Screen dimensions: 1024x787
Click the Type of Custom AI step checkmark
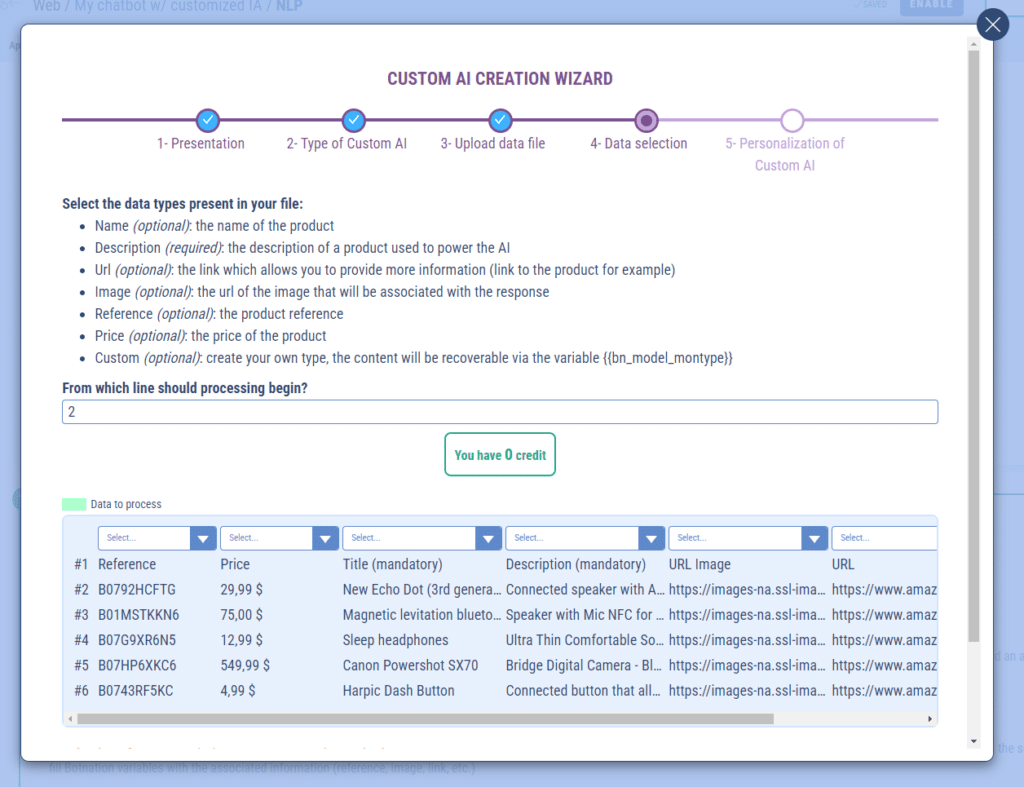click(353, 121)
